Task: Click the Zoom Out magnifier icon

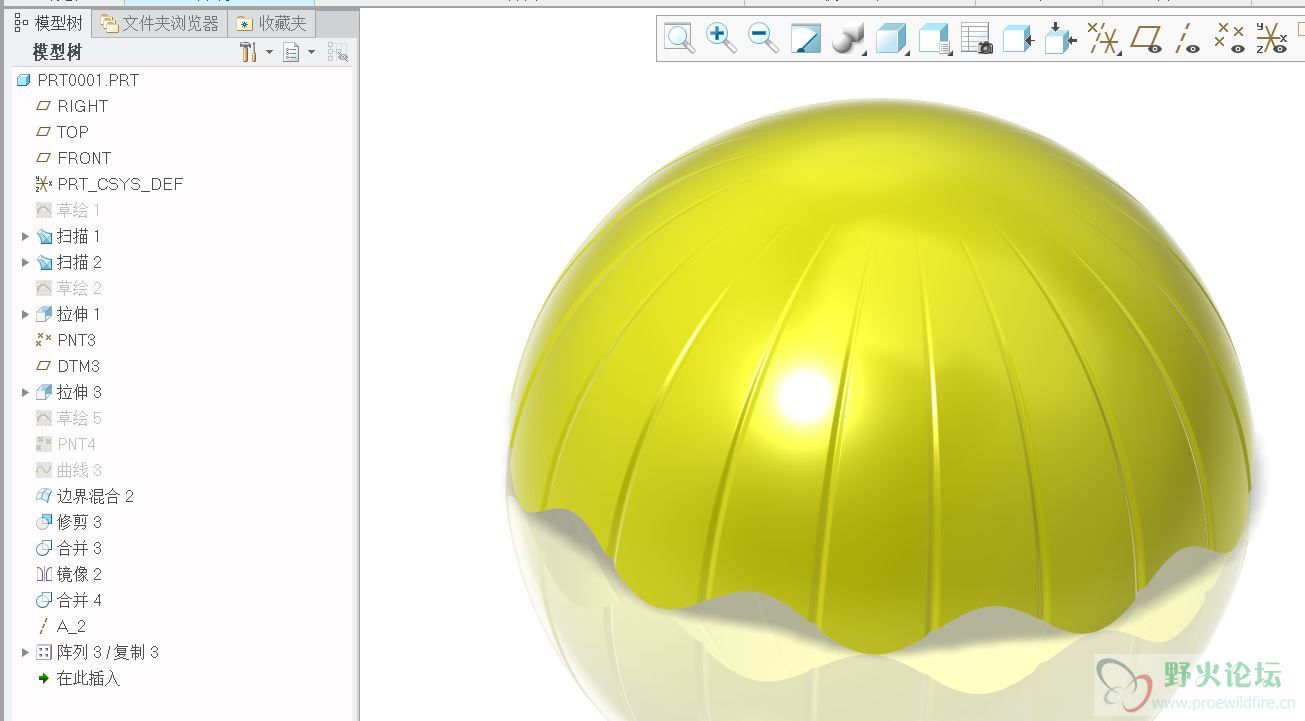Action: (764, 39)
